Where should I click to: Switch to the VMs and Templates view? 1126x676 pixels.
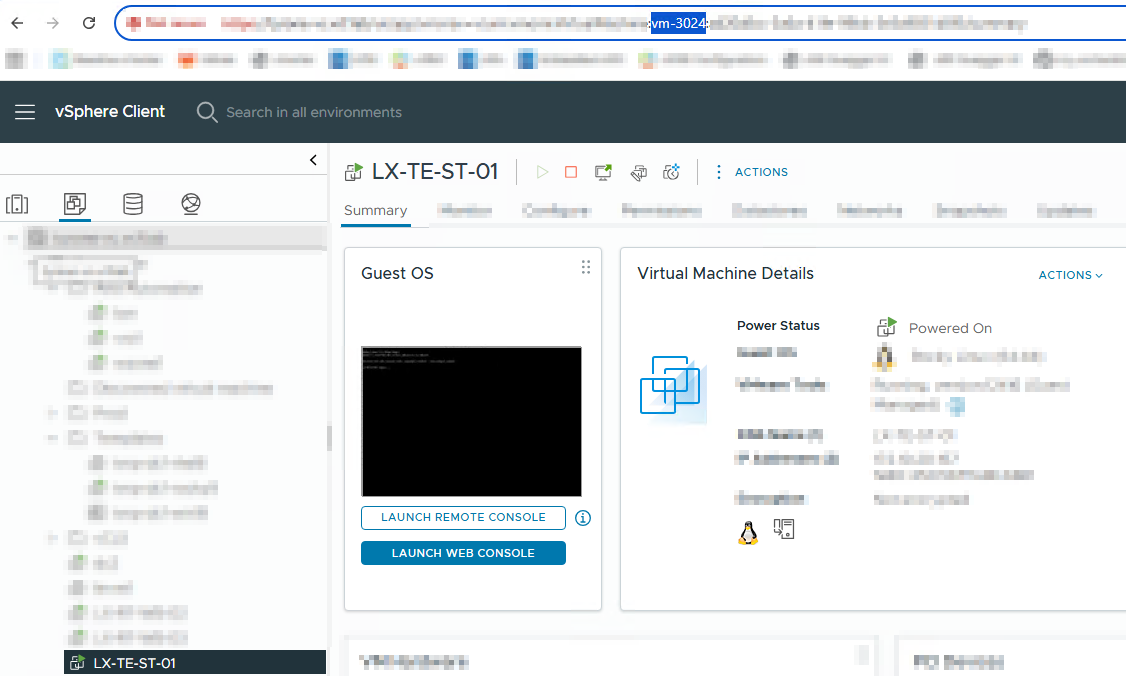[x=74, y=204]
